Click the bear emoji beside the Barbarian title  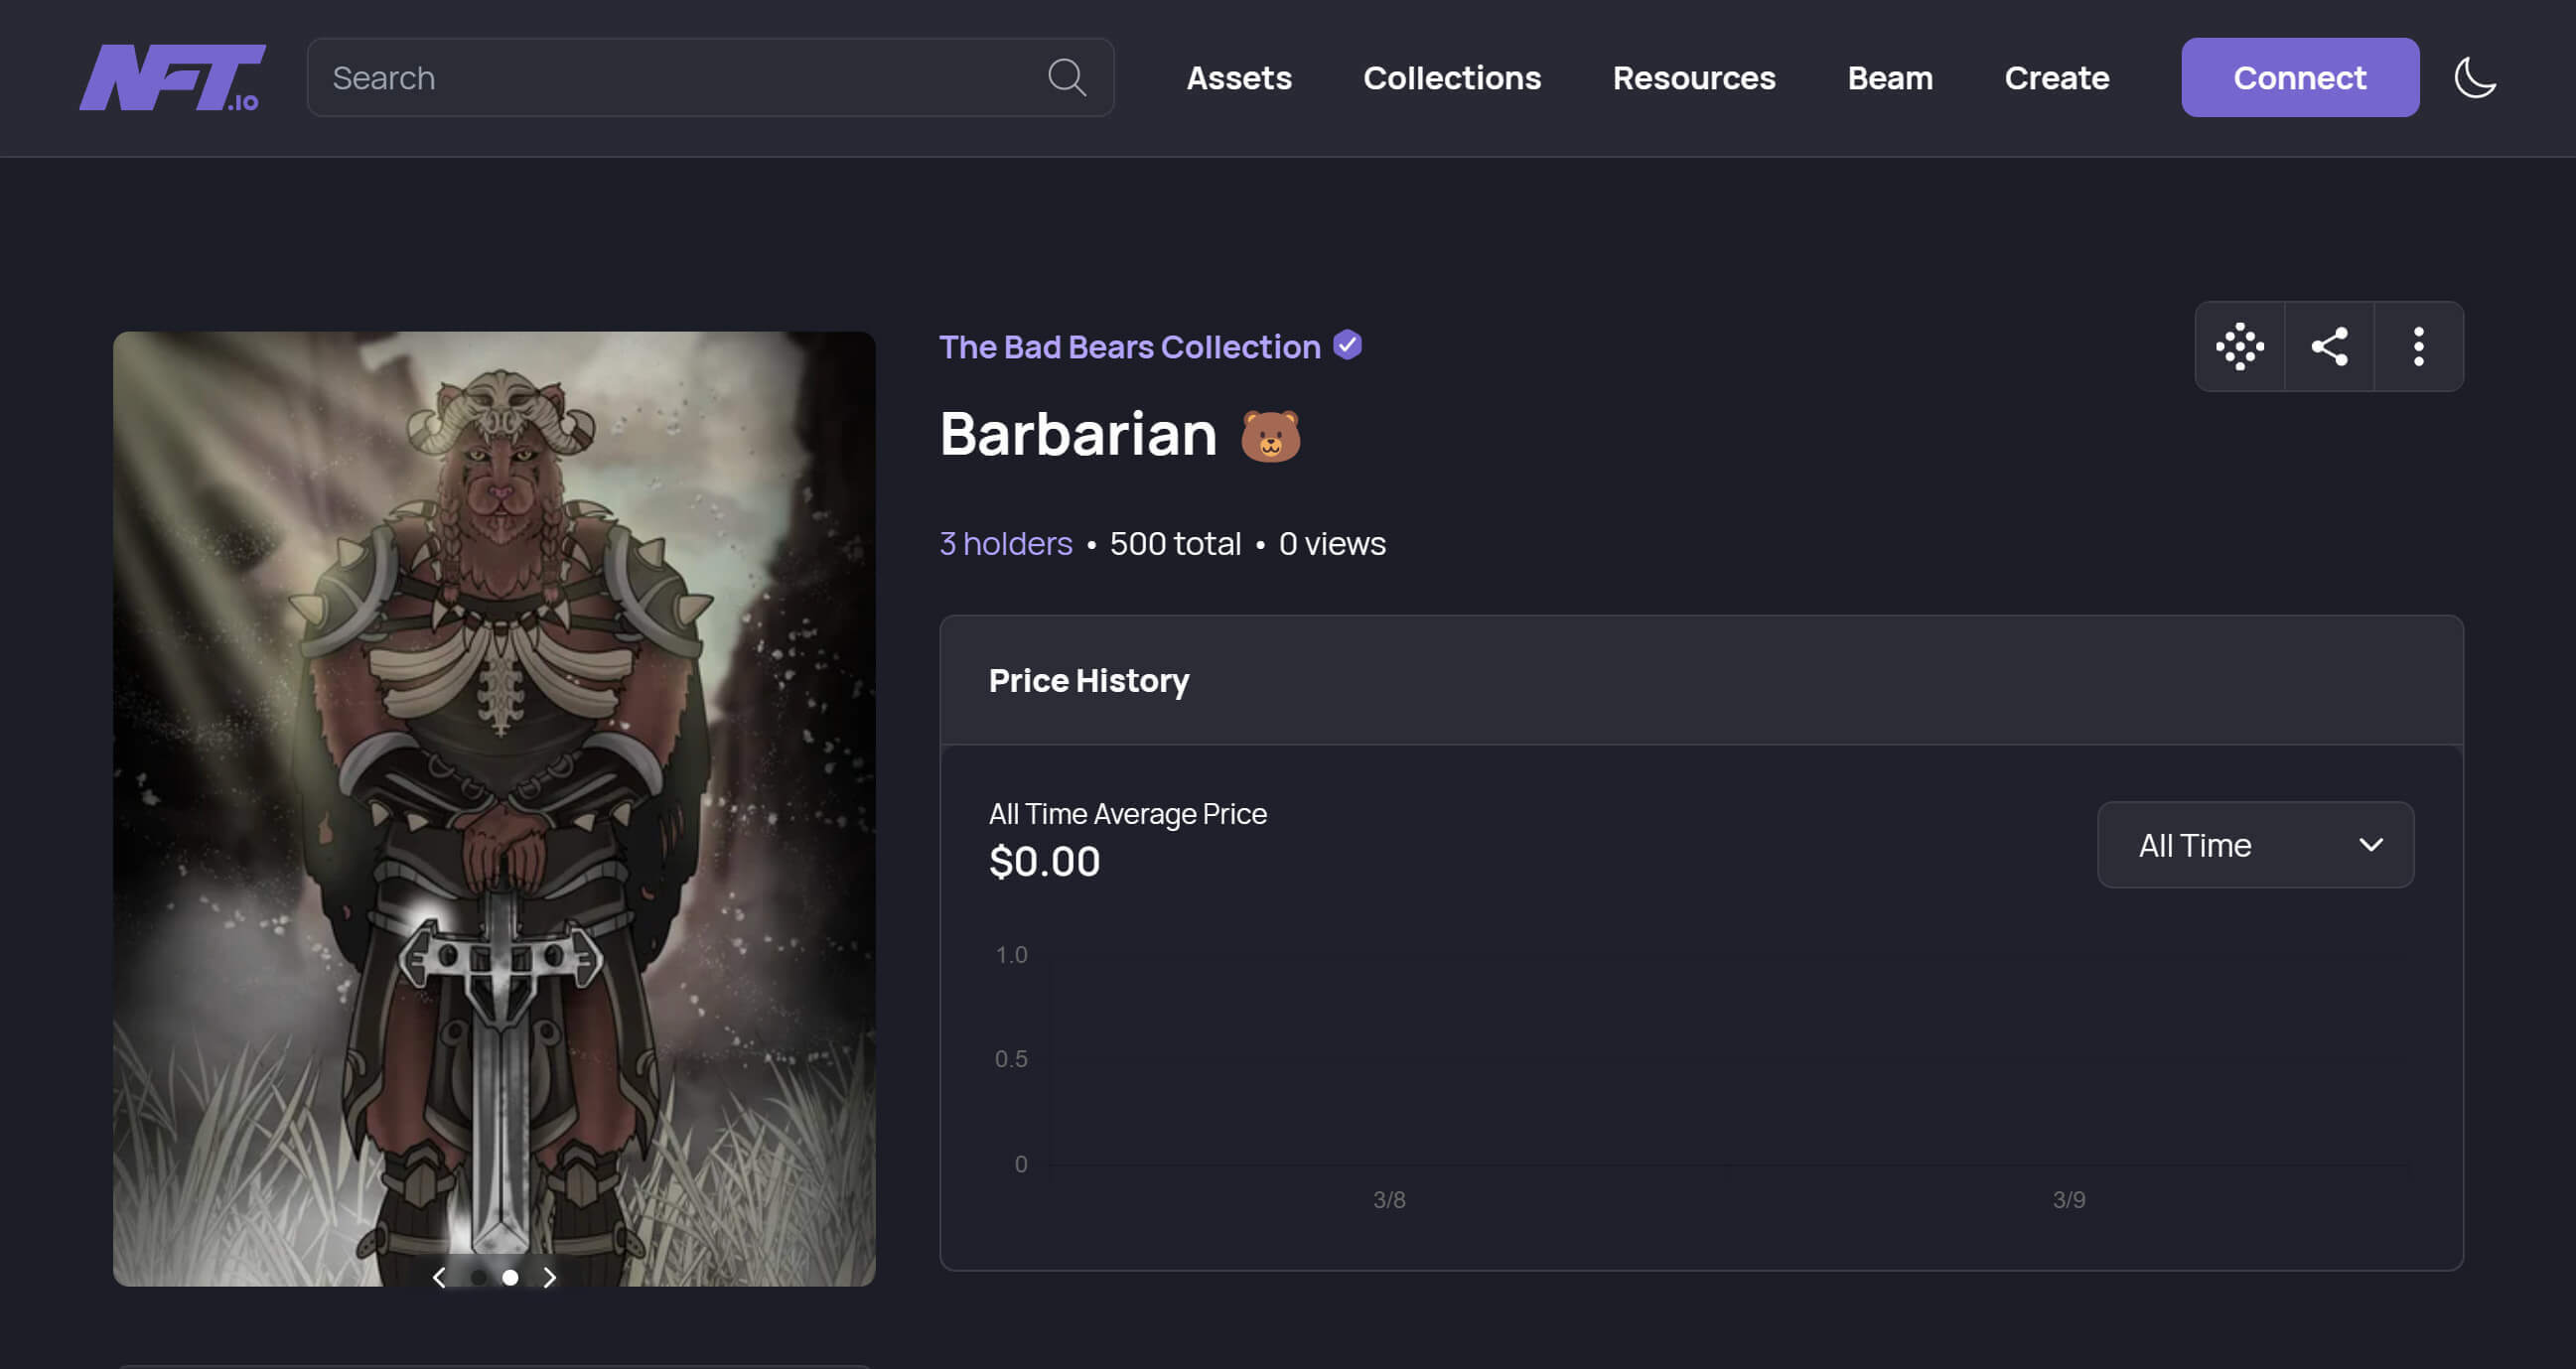click(x=1271, y=436)
